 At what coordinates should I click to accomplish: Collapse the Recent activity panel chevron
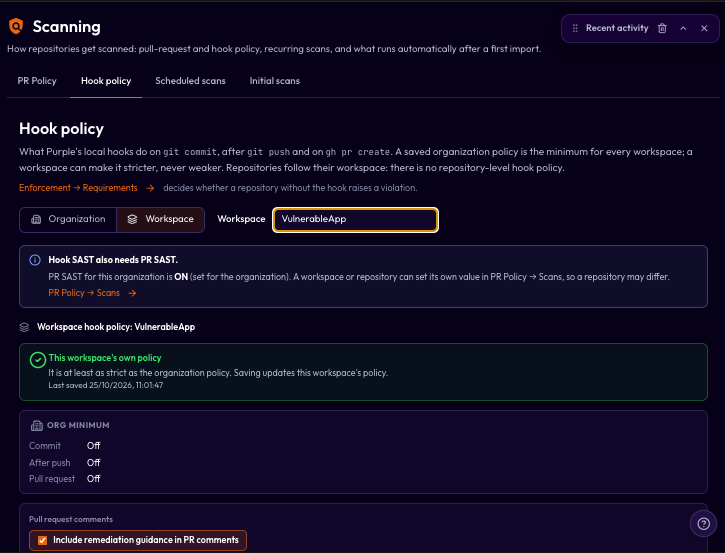tap(683, 28)
